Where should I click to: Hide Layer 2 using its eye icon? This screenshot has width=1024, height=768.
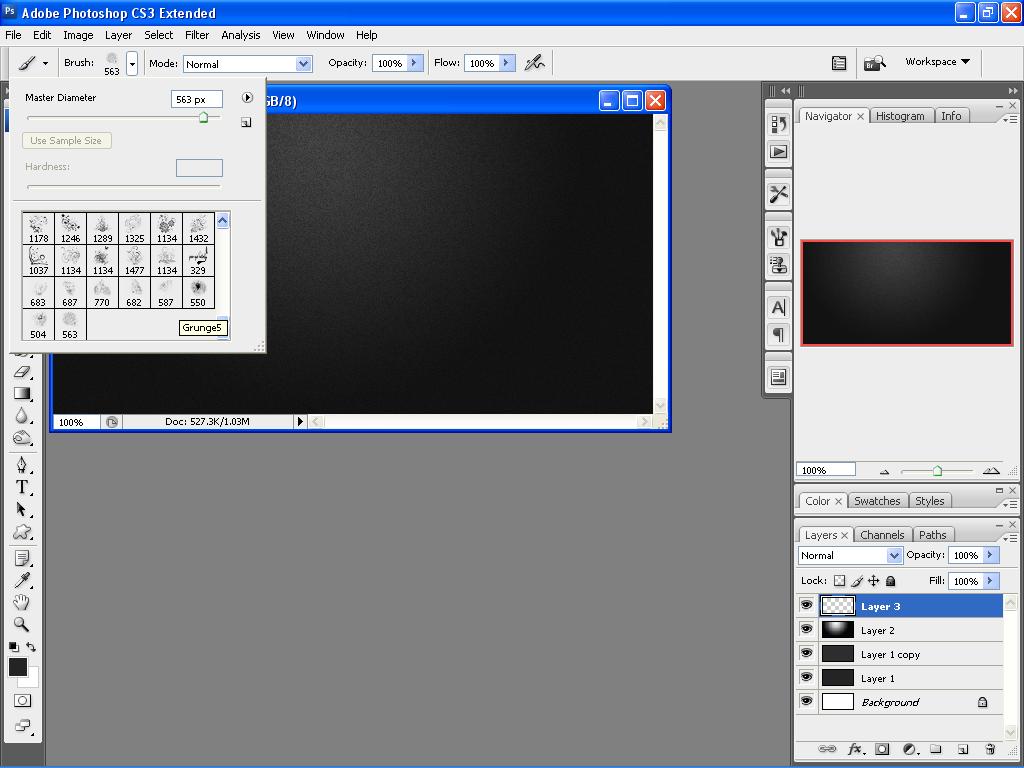click(x=806, y=630)
